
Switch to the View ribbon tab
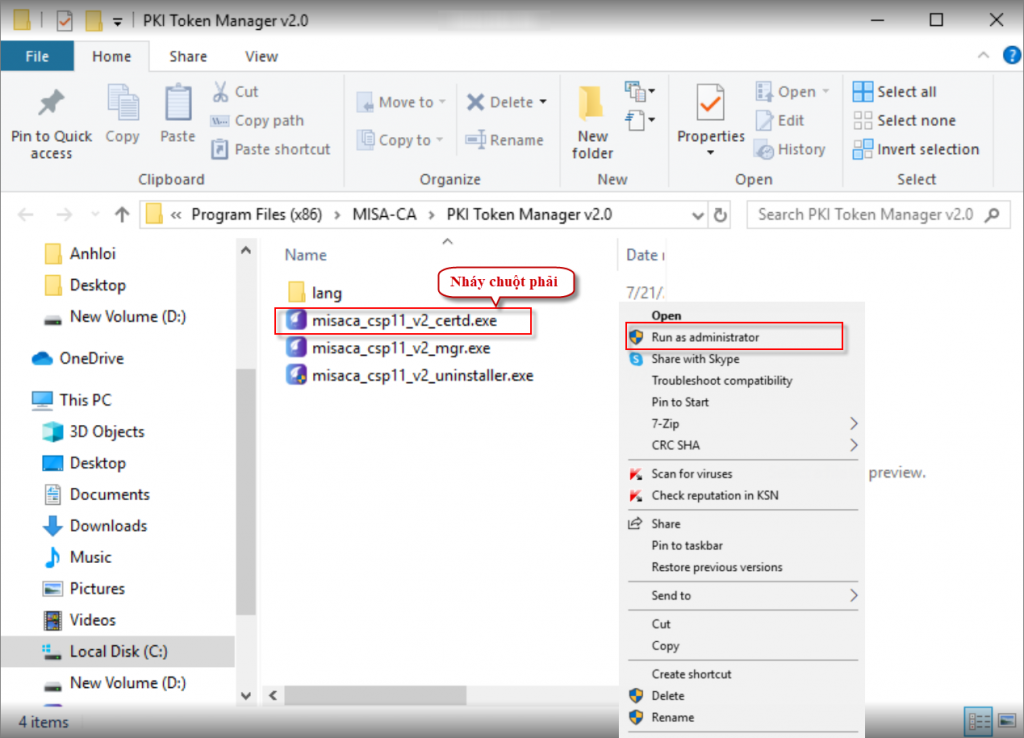[x=261, y=56]
